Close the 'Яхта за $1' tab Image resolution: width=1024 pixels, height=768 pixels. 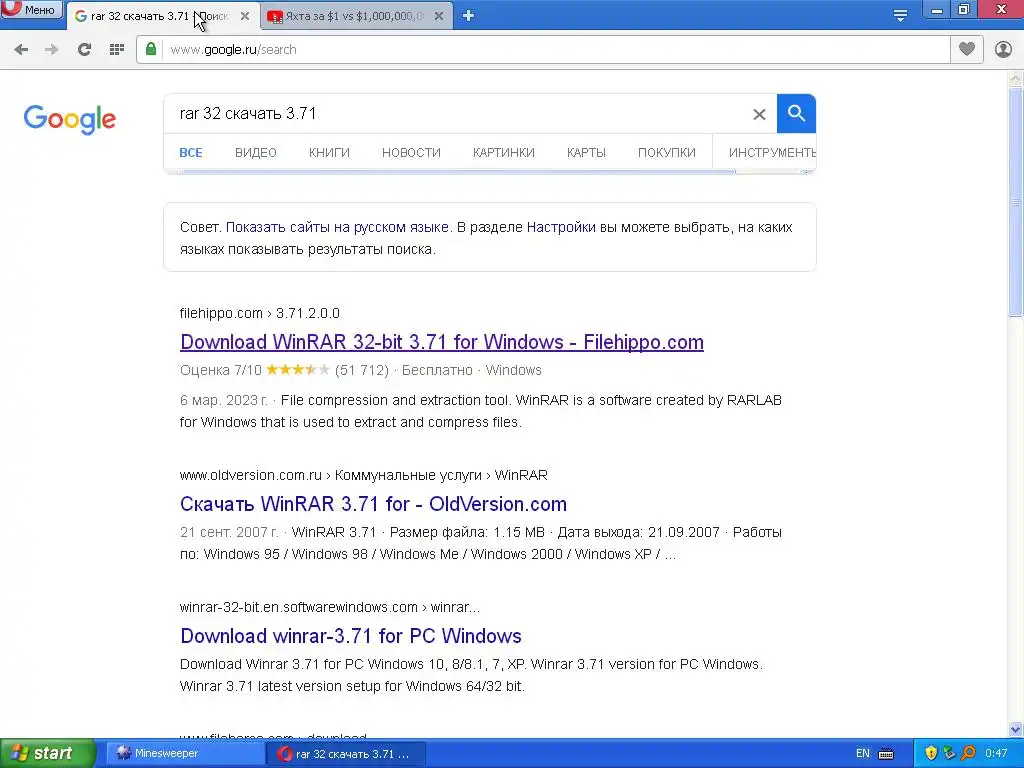click(439, 16)
